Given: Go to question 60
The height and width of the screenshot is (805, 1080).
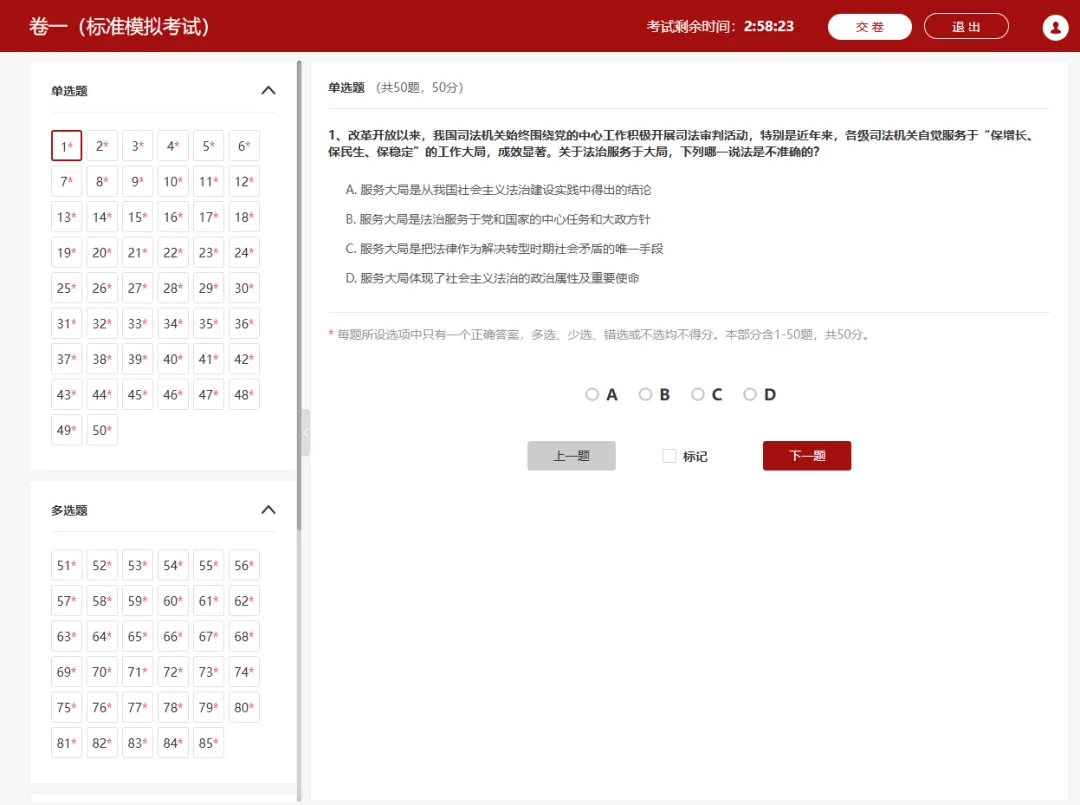Looking at the screenshot, I should [x=173, y=600].
